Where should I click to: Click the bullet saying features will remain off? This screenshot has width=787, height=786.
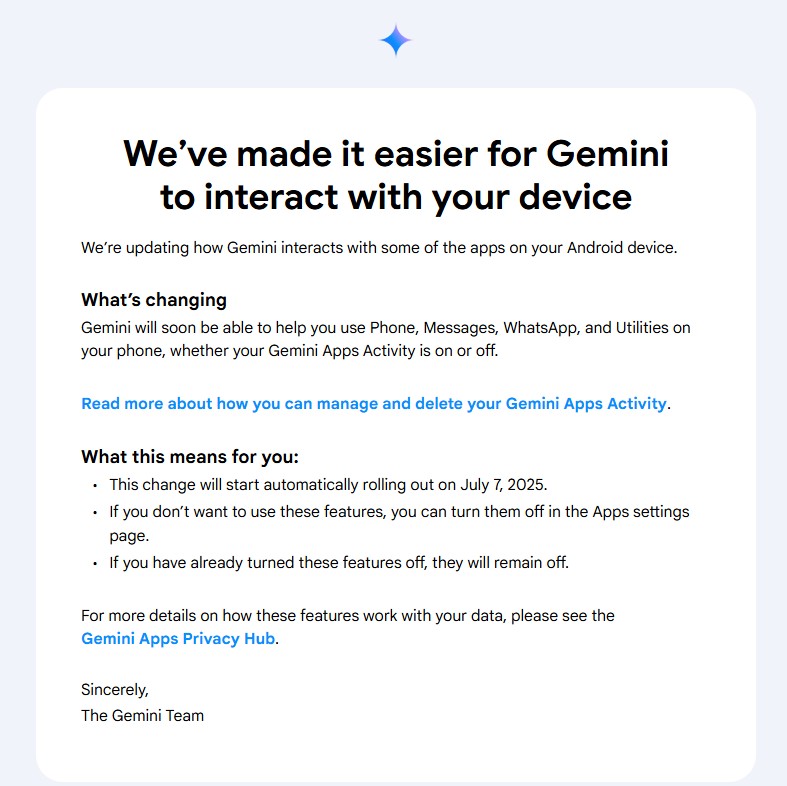[339, 563]
